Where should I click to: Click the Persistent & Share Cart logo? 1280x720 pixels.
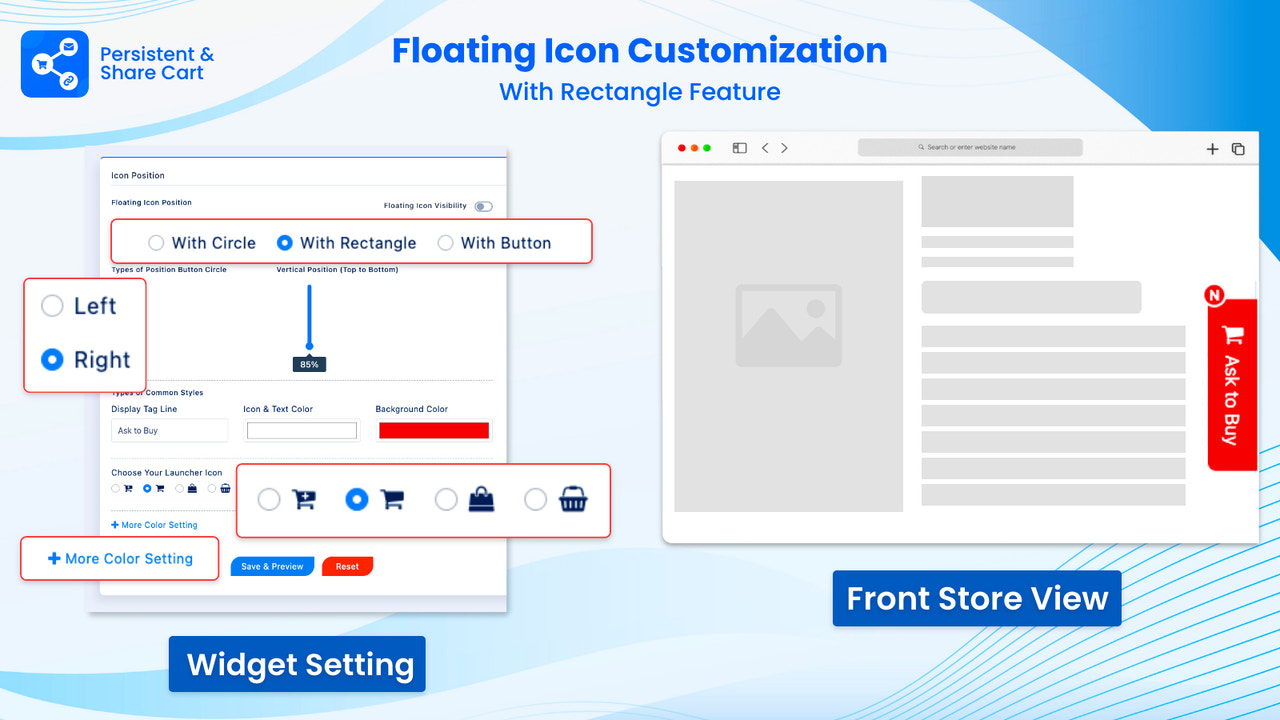point(55,63)
